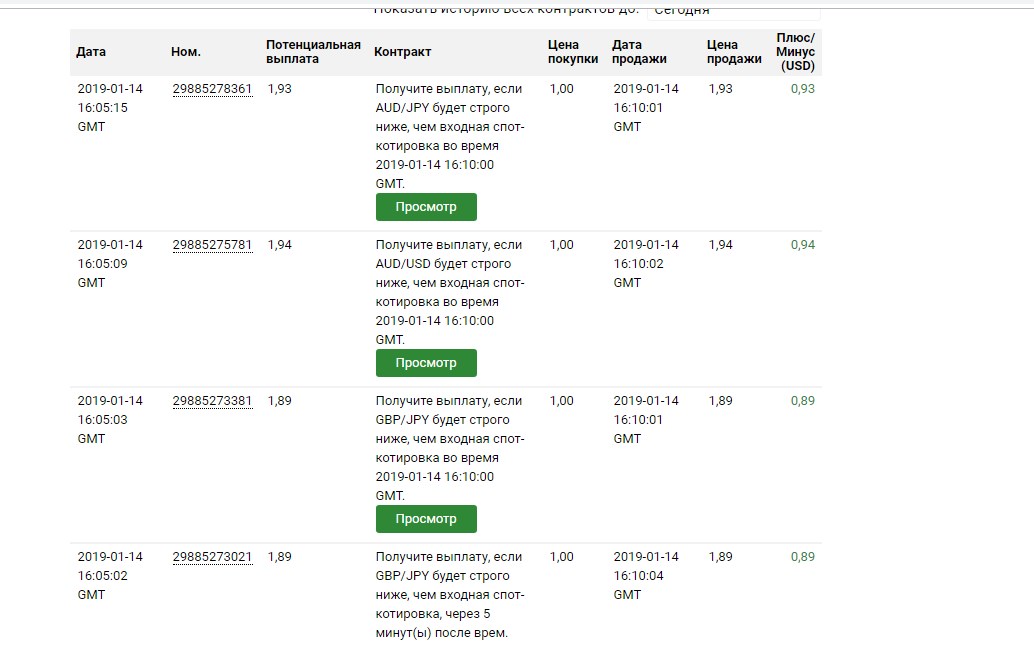Click the Дата продажи column header
This screenshot has width=1034, height=648.
tap(639, 52)
